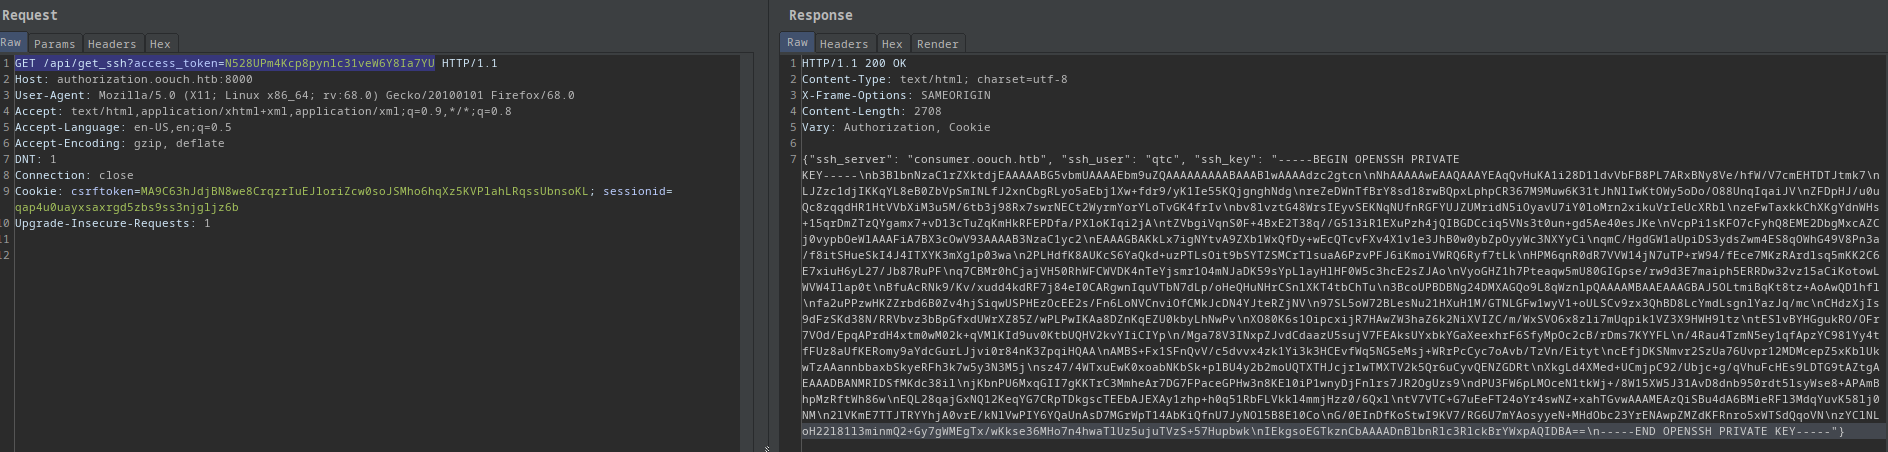The image size is (1888, 452).
Task: Place cursor on the Host header line
Action: coord(133,79)
